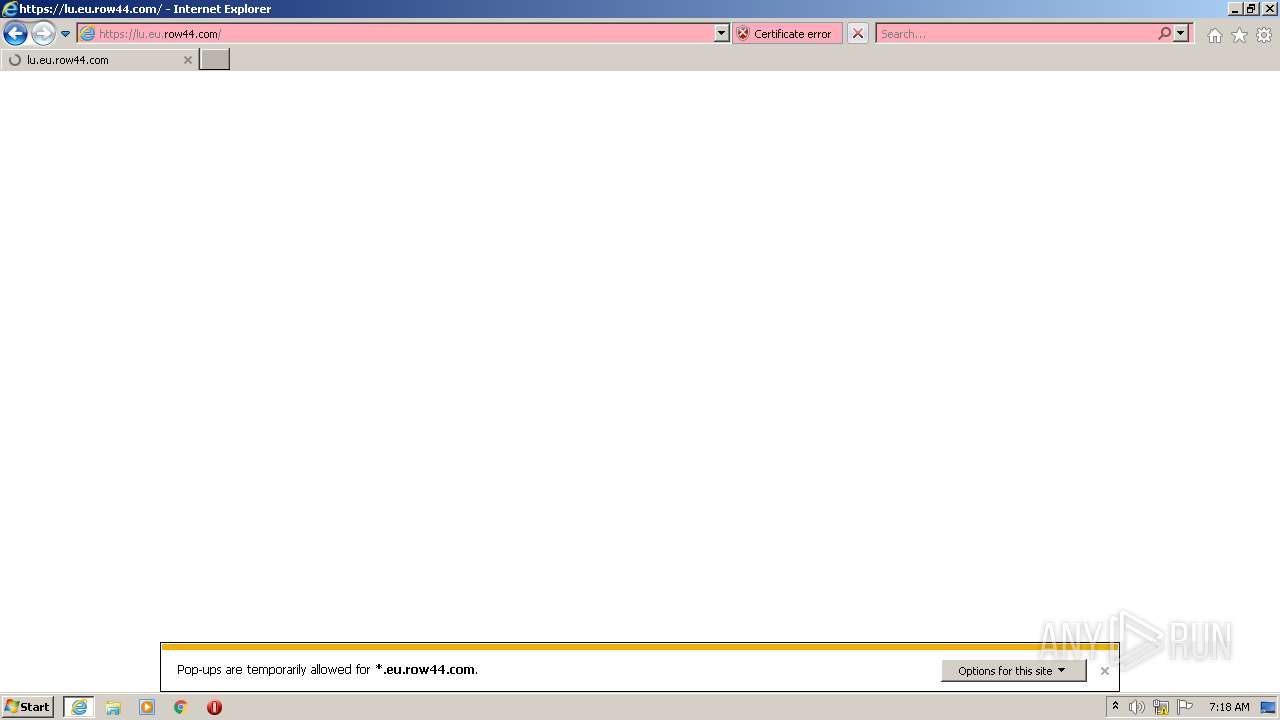The width and height of the screenshot is (1280, 720).
Task: Open the volume speaker tray icon
Action: (1137, 707)
